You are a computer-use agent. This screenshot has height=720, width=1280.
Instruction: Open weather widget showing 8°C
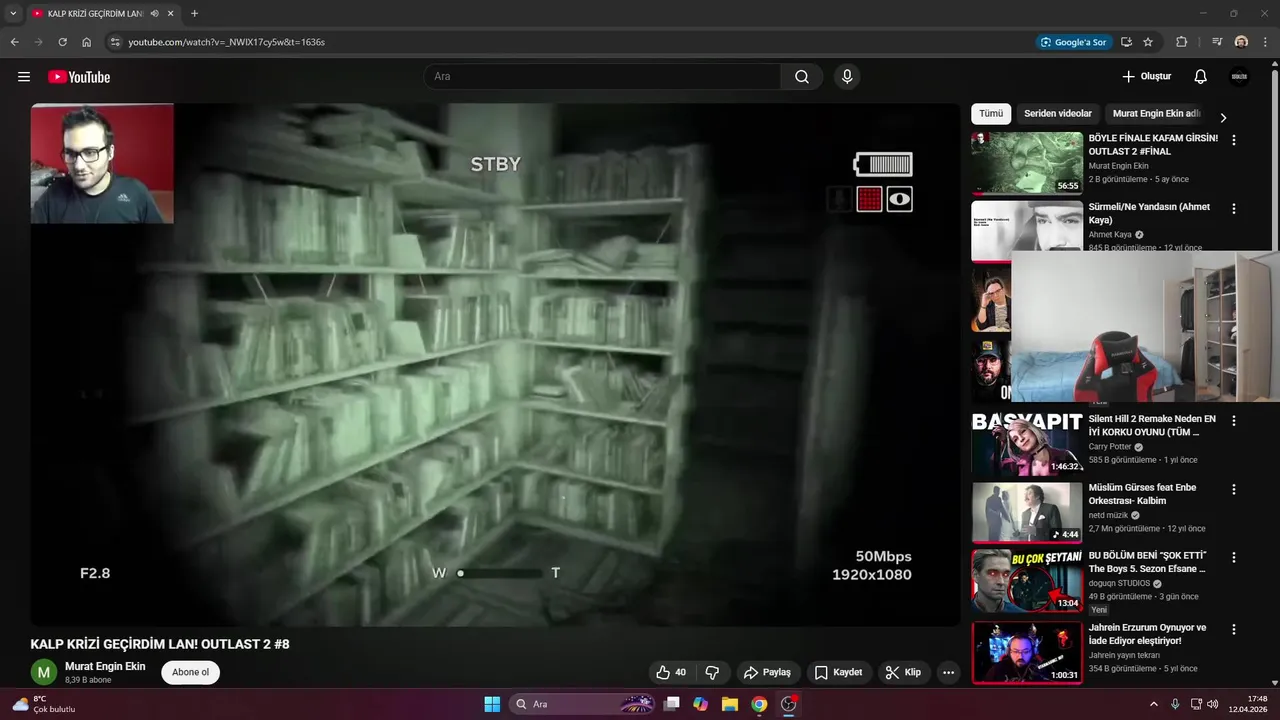[x=43, y=704]
